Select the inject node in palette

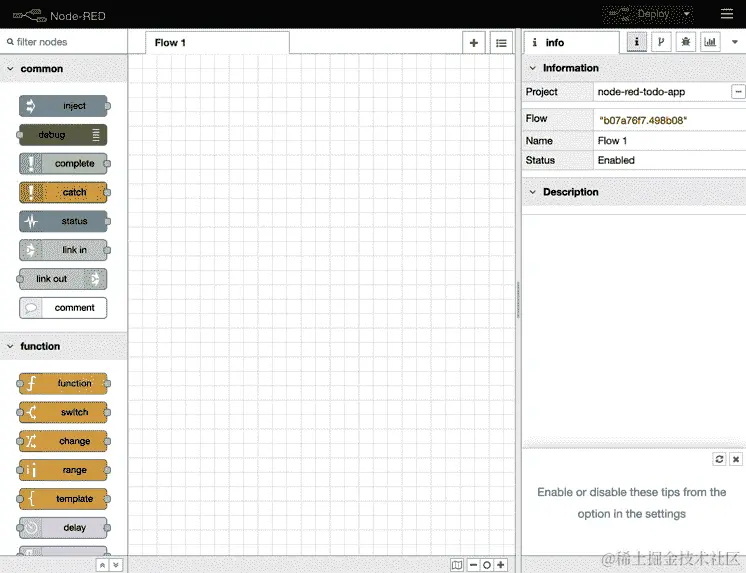63,106
